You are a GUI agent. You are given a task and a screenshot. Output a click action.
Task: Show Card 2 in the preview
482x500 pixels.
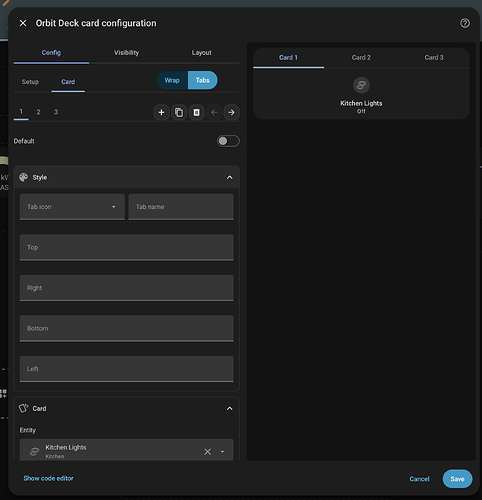tap(361, 58)
